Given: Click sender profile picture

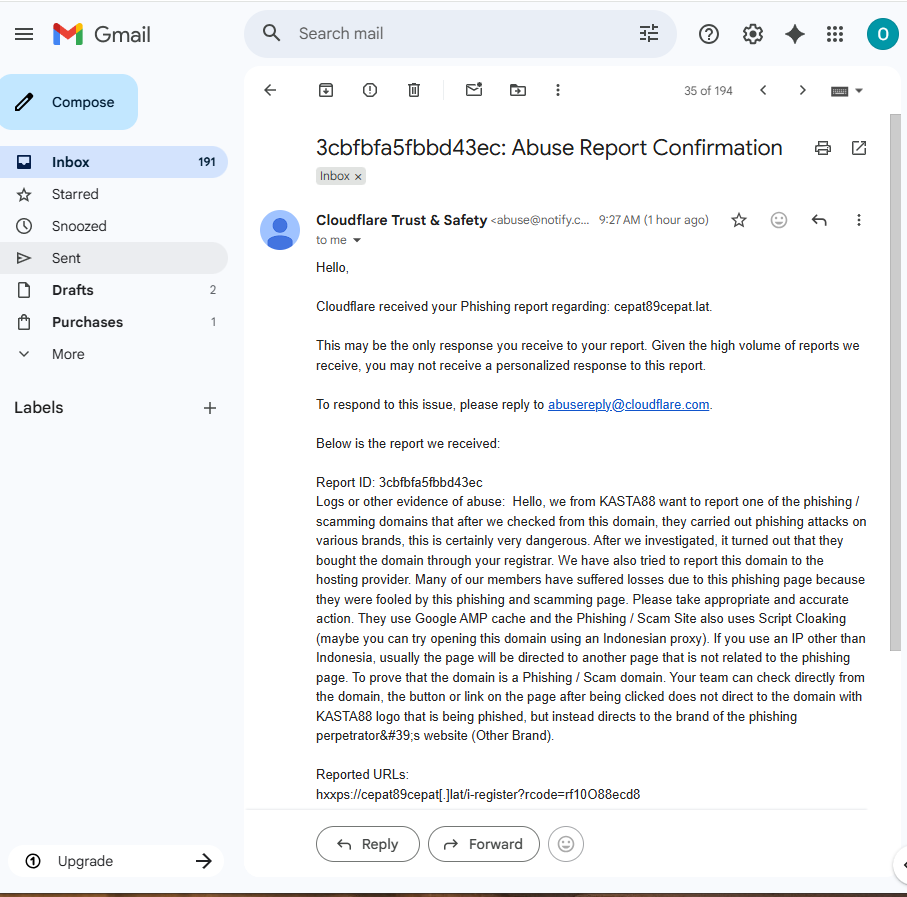Looking at the screenshot, I should click(280, 230).
